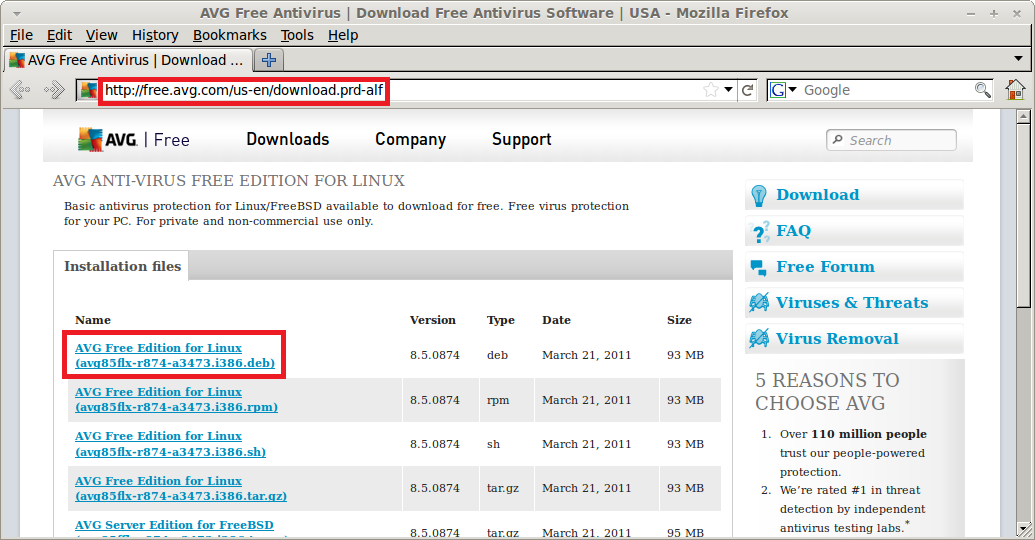The width and height of the screenshot is (1035, 540).
Task: Open the File menu
Action: coord(21,35)
